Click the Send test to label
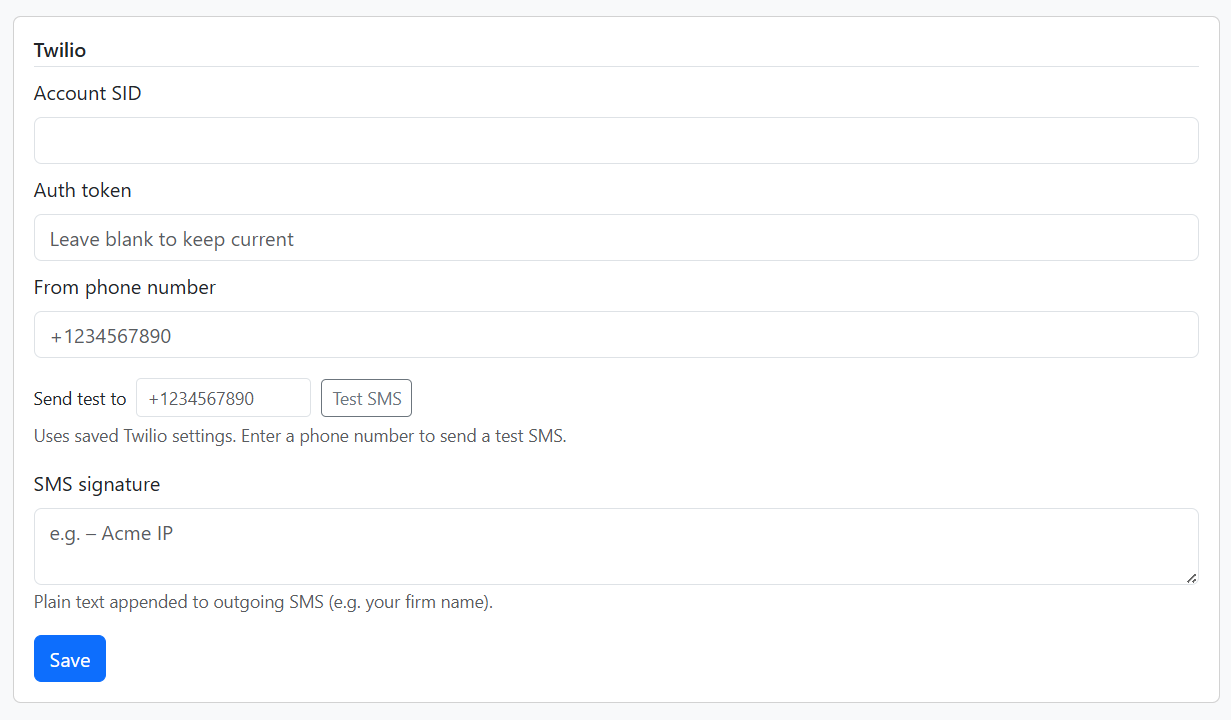This screenshot has height=720, width=1231. (80, 399)
